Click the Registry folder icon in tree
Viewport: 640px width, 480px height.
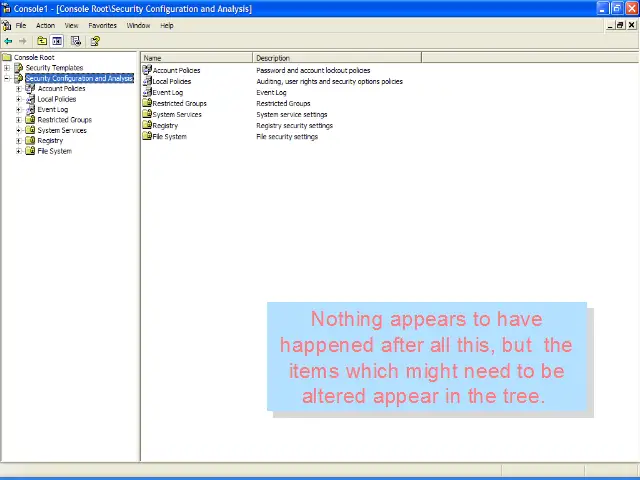(x=30, y=140)
